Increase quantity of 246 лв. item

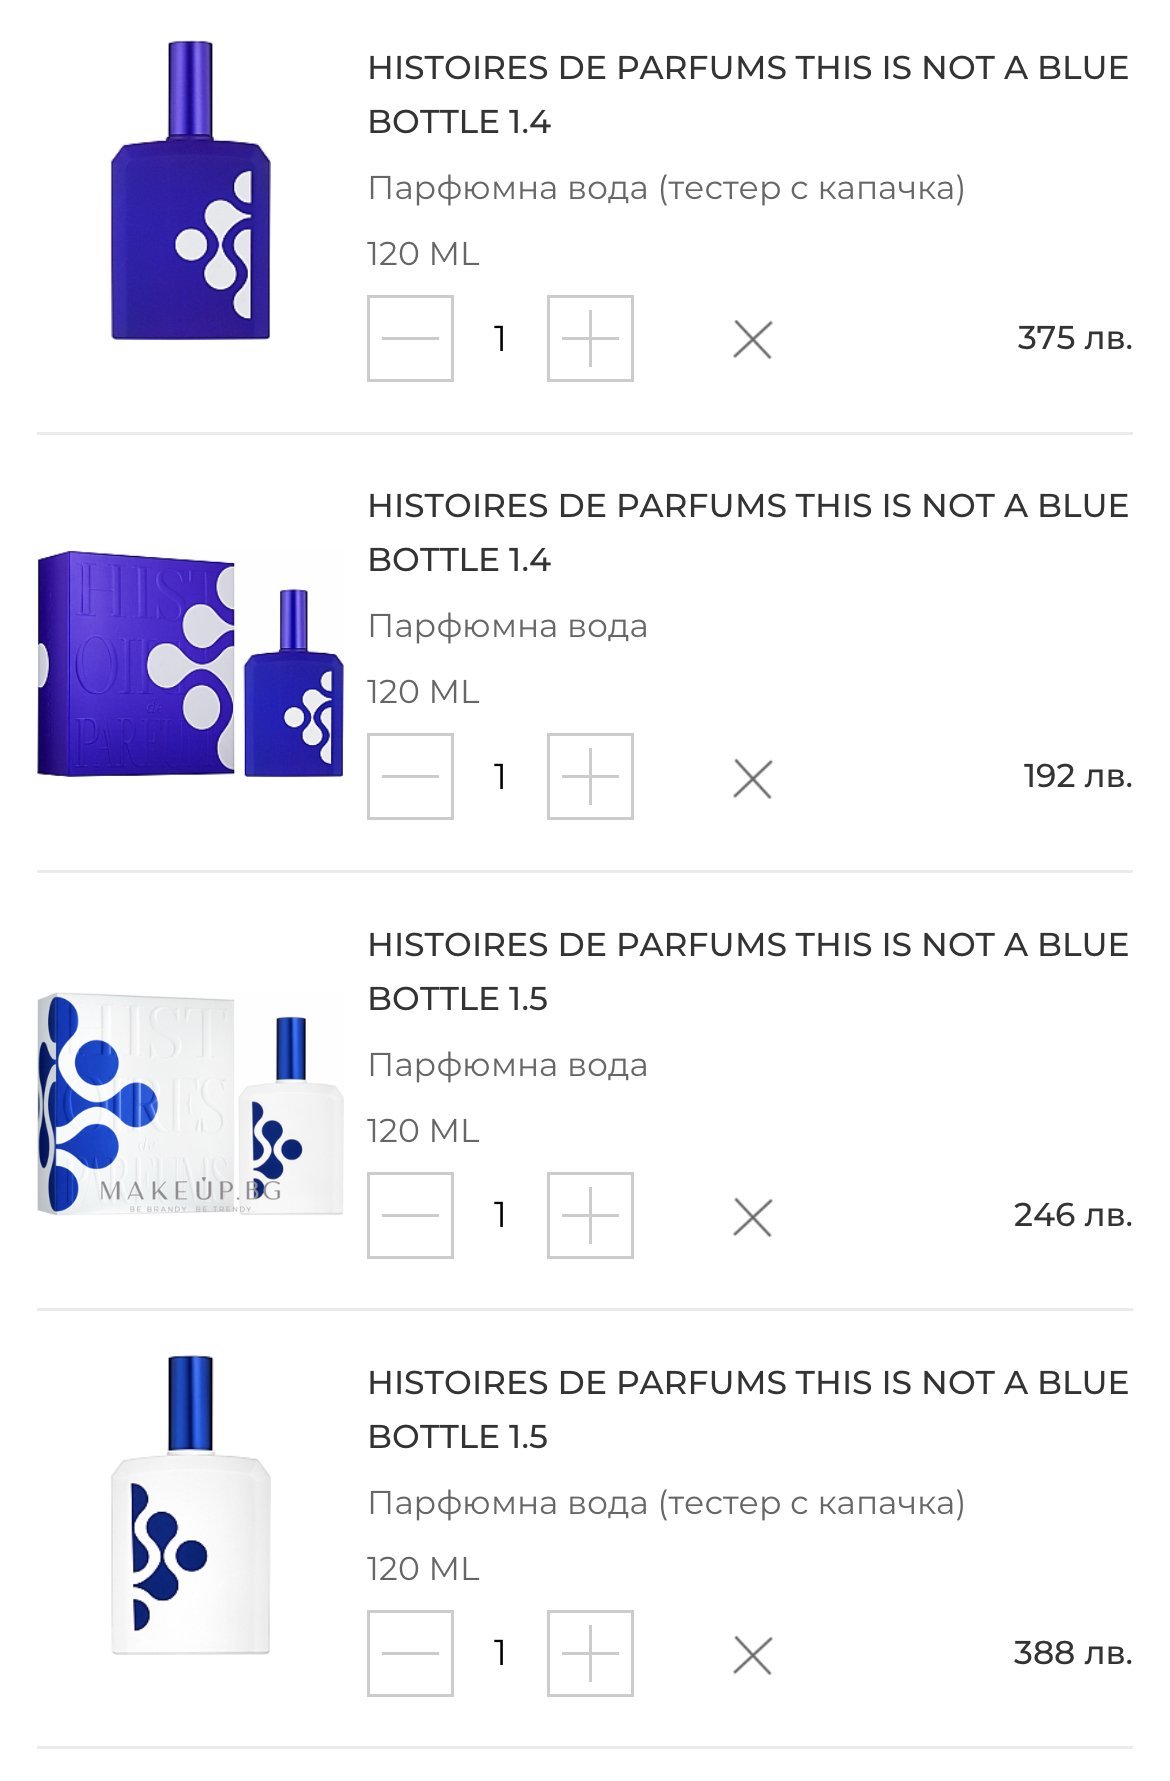(590, 1215)
